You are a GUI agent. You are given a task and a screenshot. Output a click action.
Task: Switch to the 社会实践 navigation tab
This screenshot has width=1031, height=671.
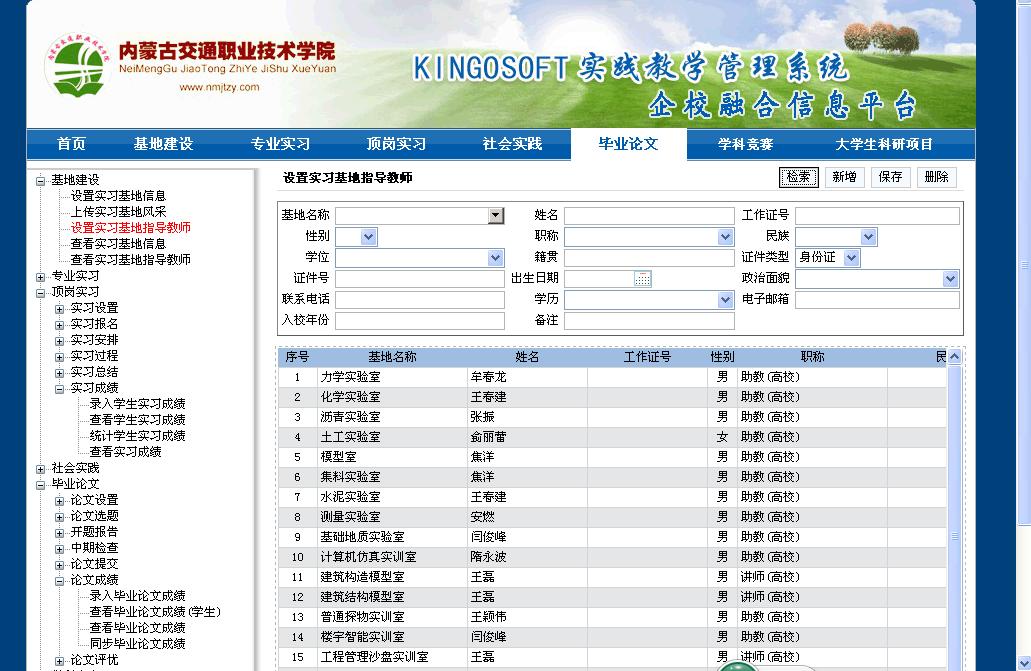512,144
